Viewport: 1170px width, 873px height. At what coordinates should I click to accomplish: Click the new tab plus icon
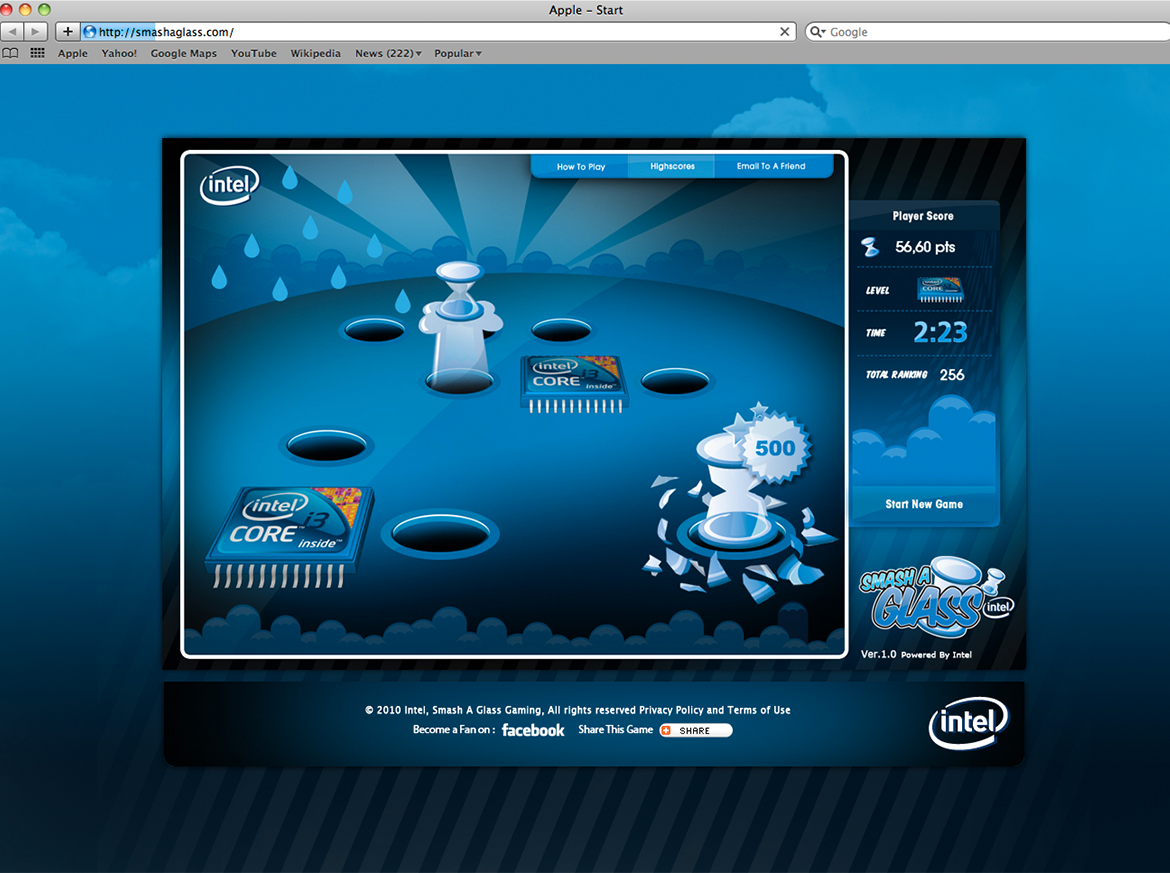coord(67,31)
